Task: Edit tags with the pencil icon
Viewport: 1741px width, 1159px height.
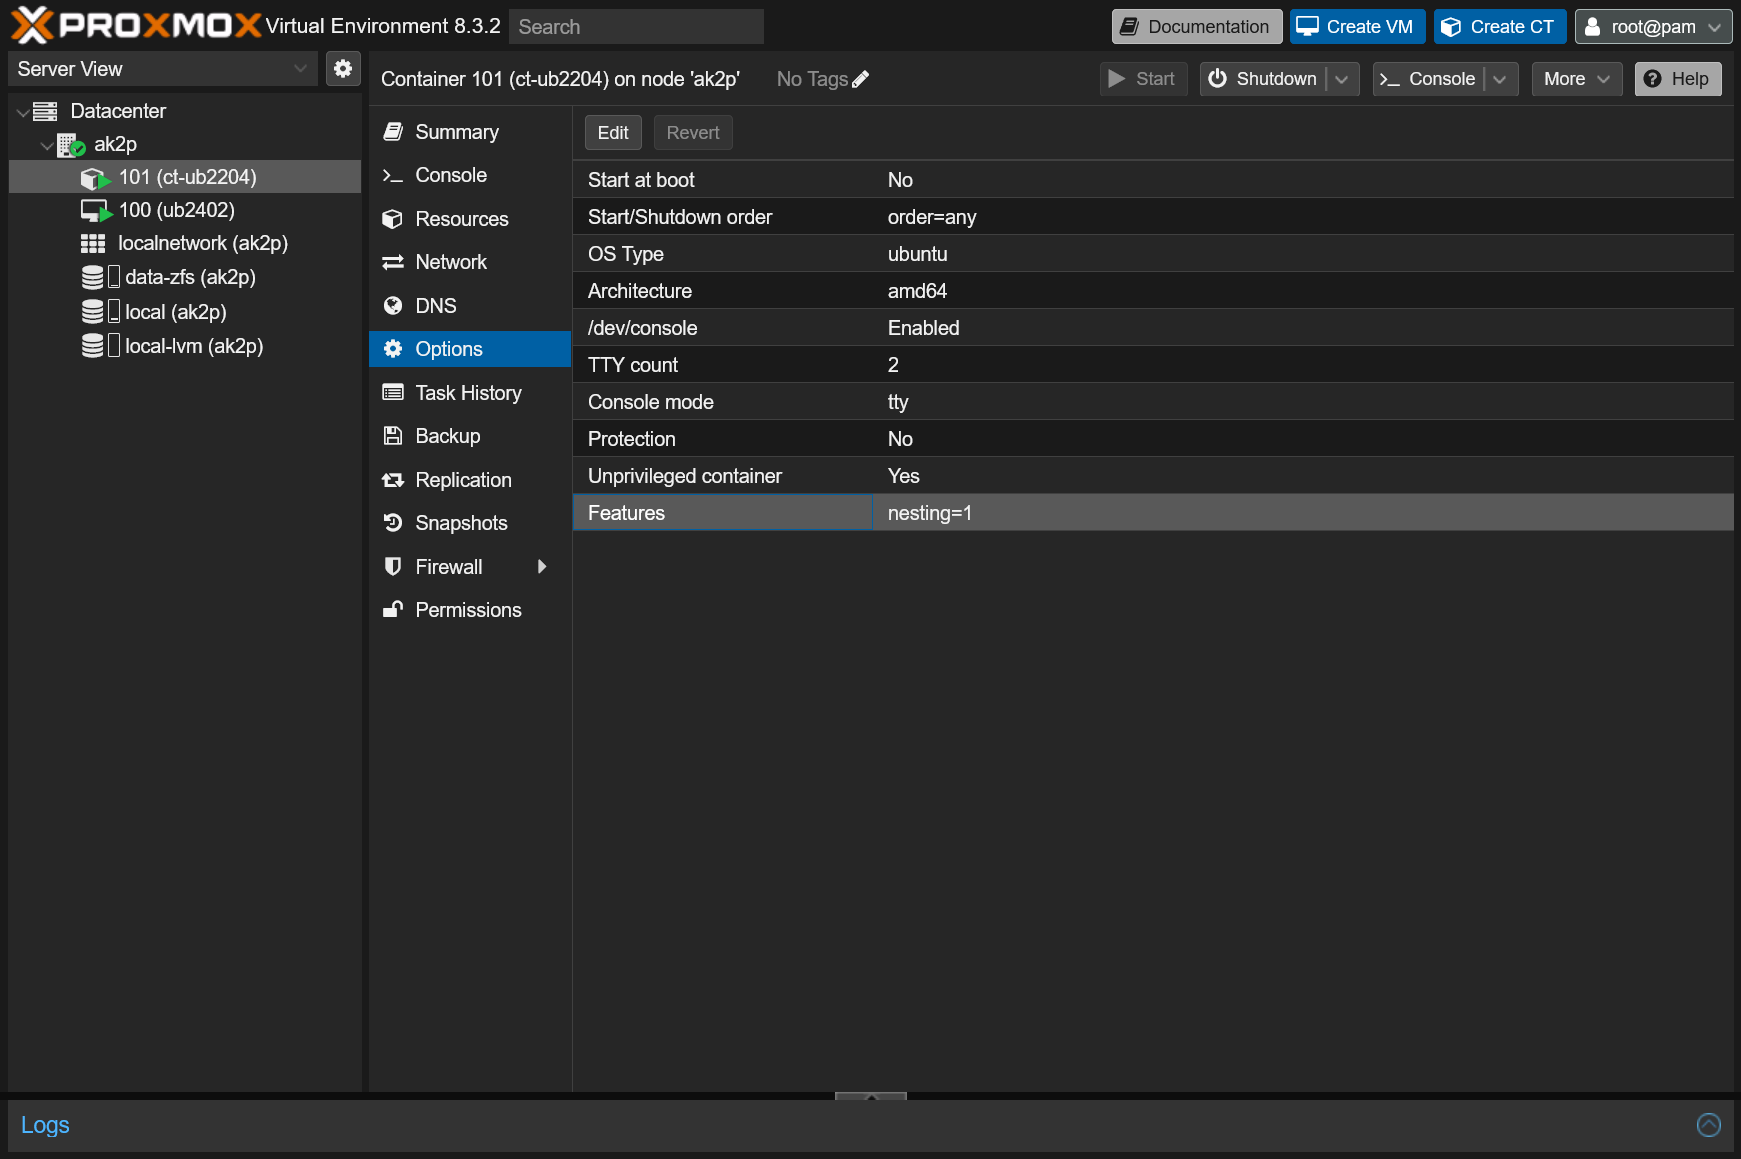Action: tap(860, 78)
